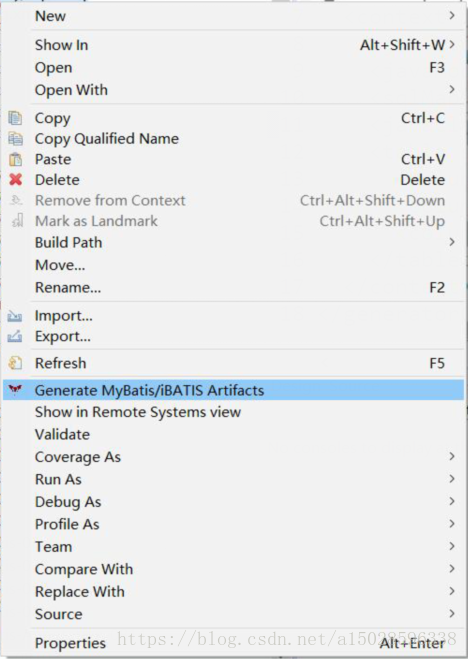
Task: Click the MyBatis generator bird icon
Action: [15, 390]
